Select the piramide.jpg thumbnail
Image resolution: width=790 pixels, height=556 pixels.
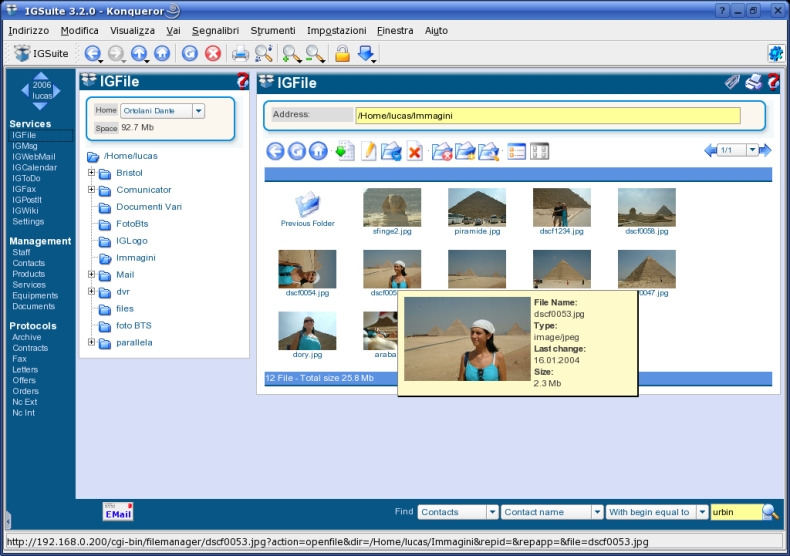[477, 207]
